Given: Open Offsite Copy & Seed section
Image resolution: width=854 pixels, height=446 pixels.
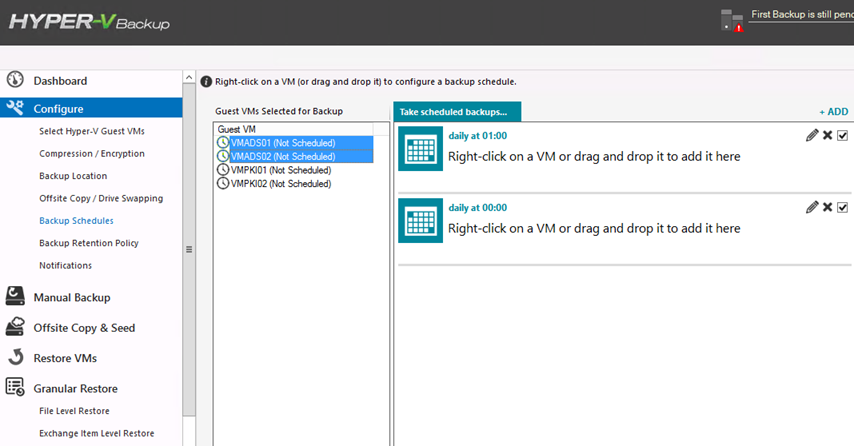Looking at the screenshot, I should pyautogui.click(x=84, y=328).
